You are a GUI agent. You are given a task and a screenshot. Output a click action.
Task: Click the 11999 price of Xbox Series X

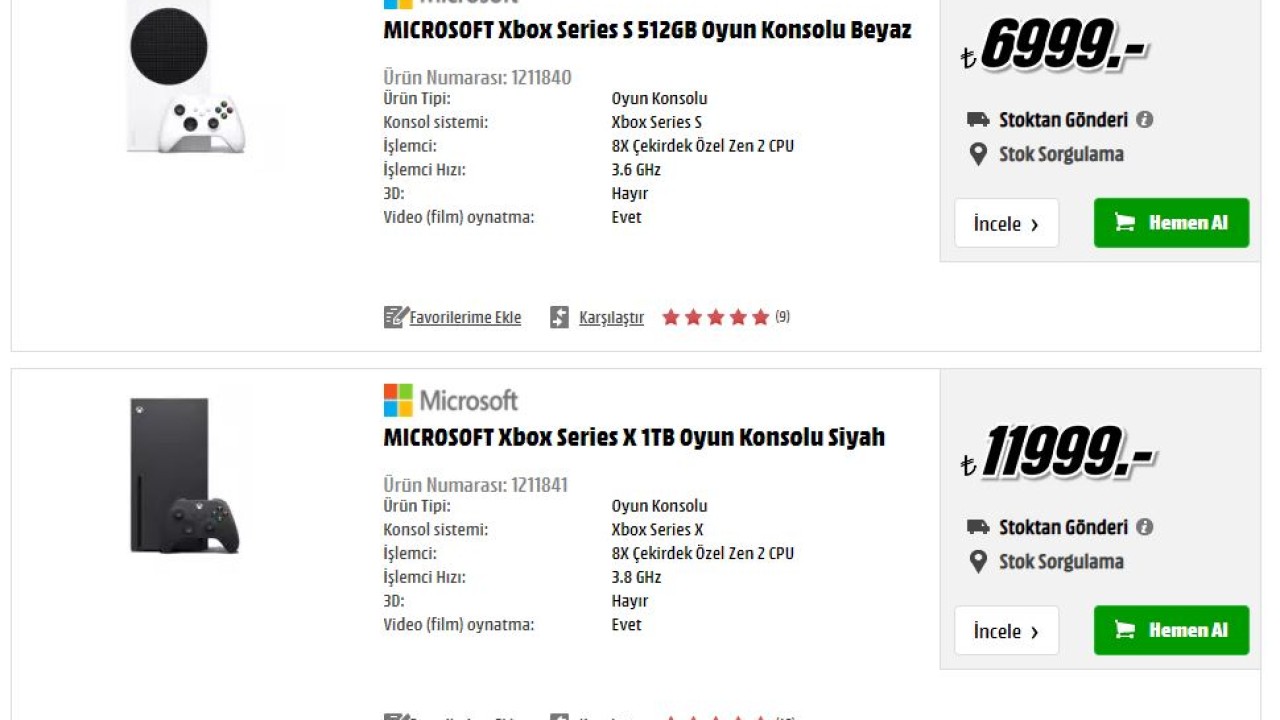(x=1065, y=454)
